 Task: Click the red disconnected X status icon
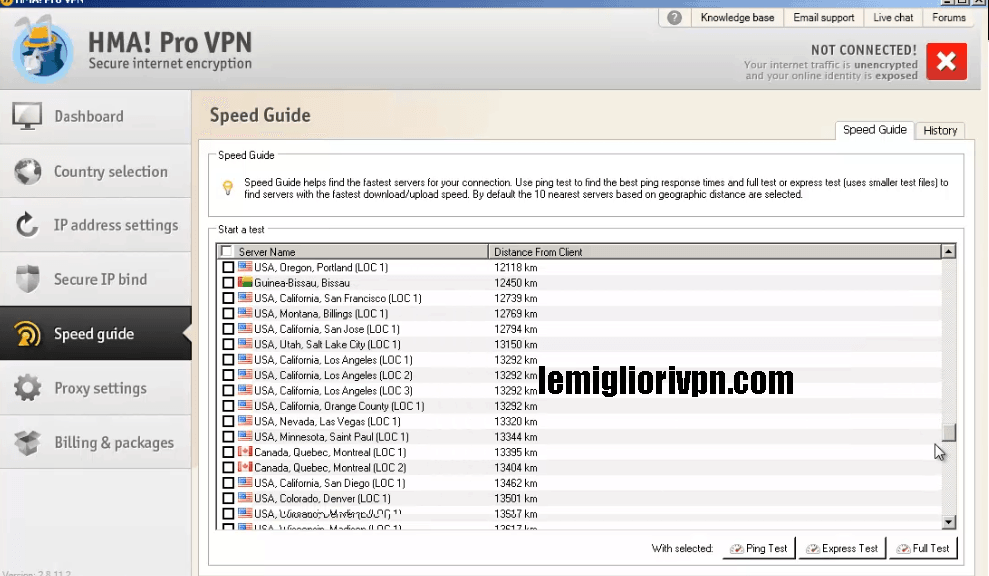[x=946, y=61]
